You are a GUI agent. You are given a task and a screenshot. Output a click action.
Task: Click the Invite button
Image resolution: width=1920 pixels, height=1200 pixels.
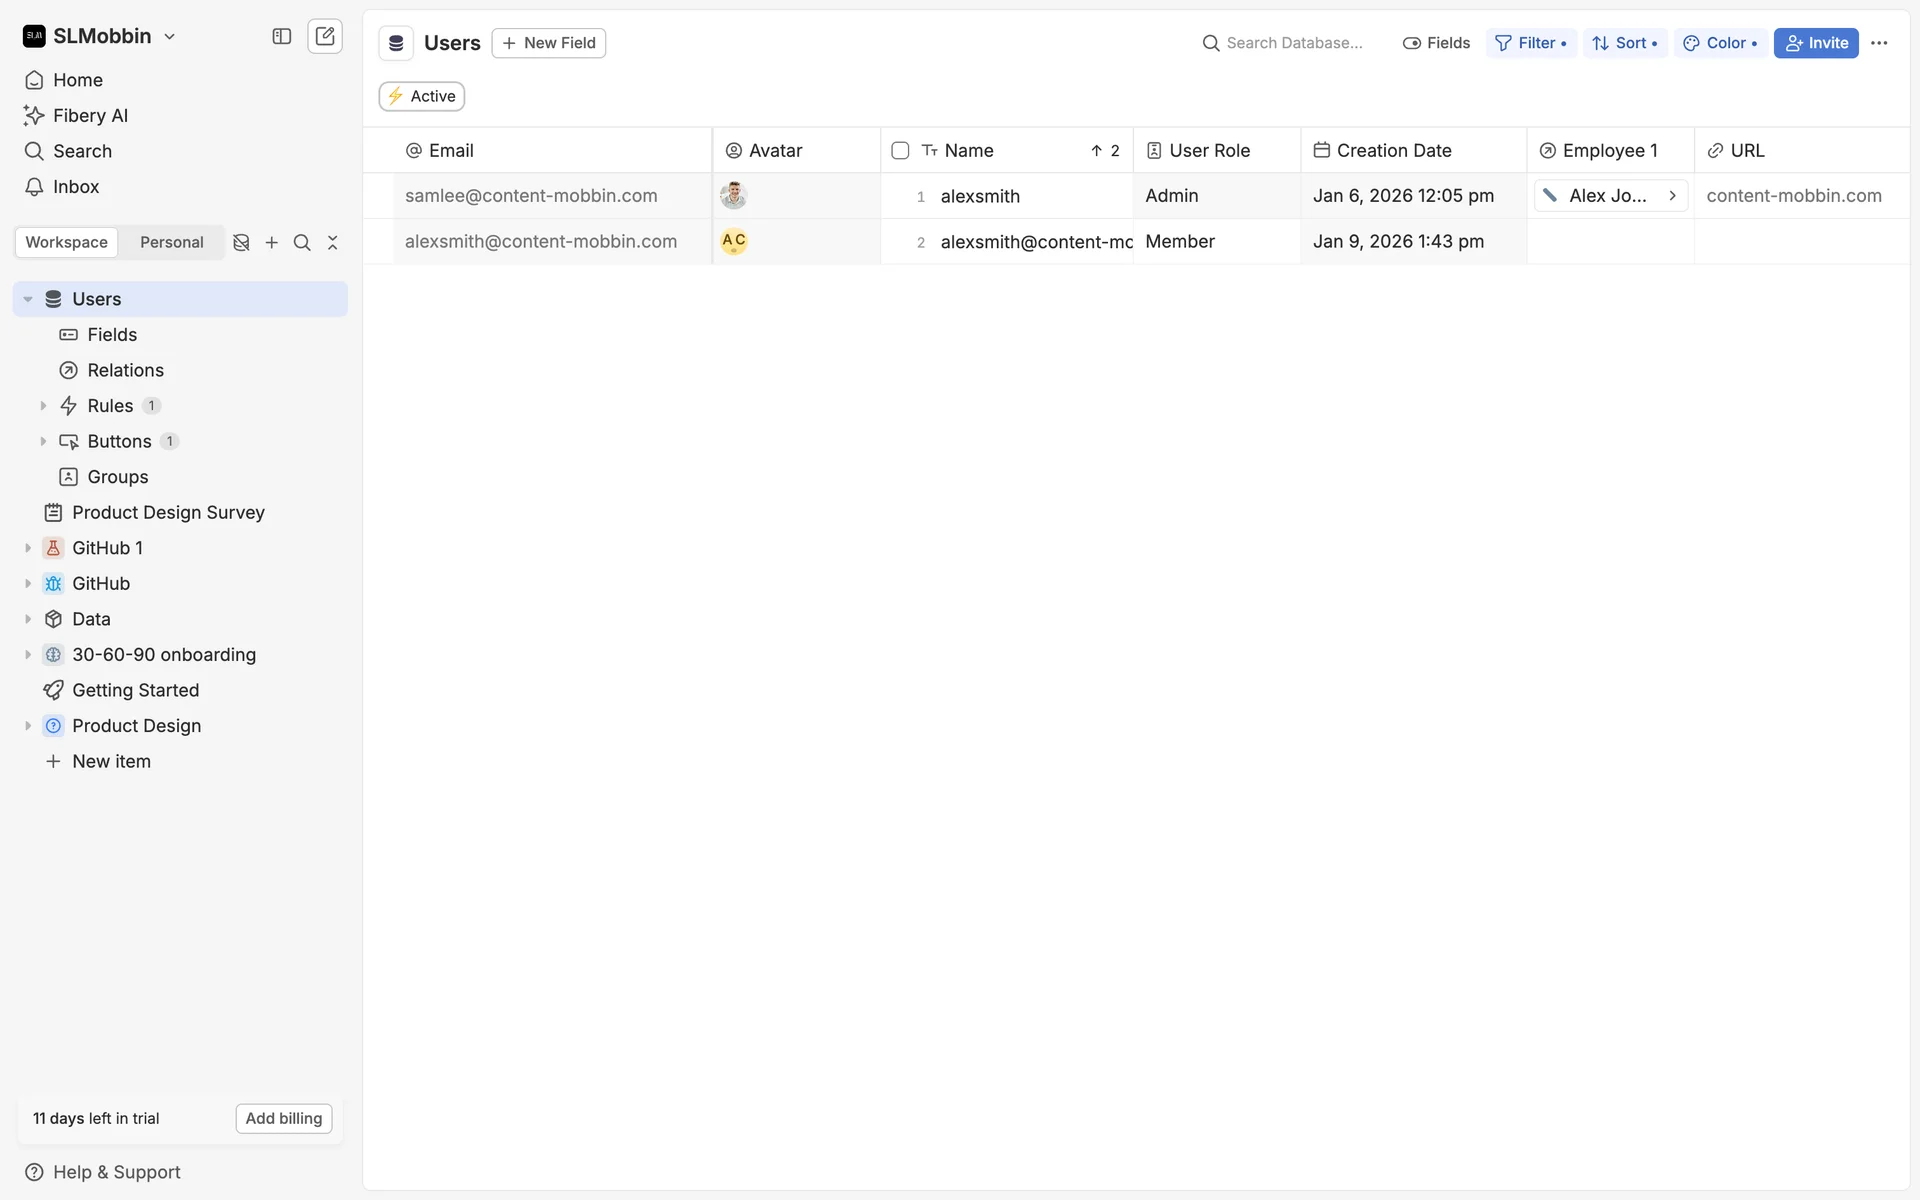click(x=1816, y=43)
